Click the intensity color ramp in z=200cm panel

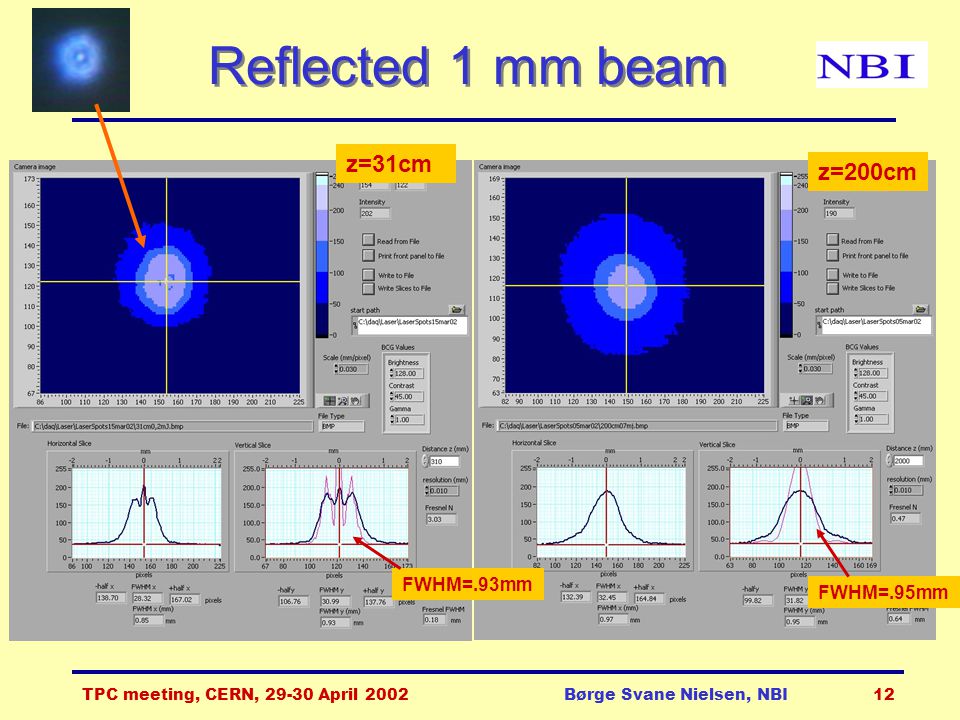tap(787, 255)
